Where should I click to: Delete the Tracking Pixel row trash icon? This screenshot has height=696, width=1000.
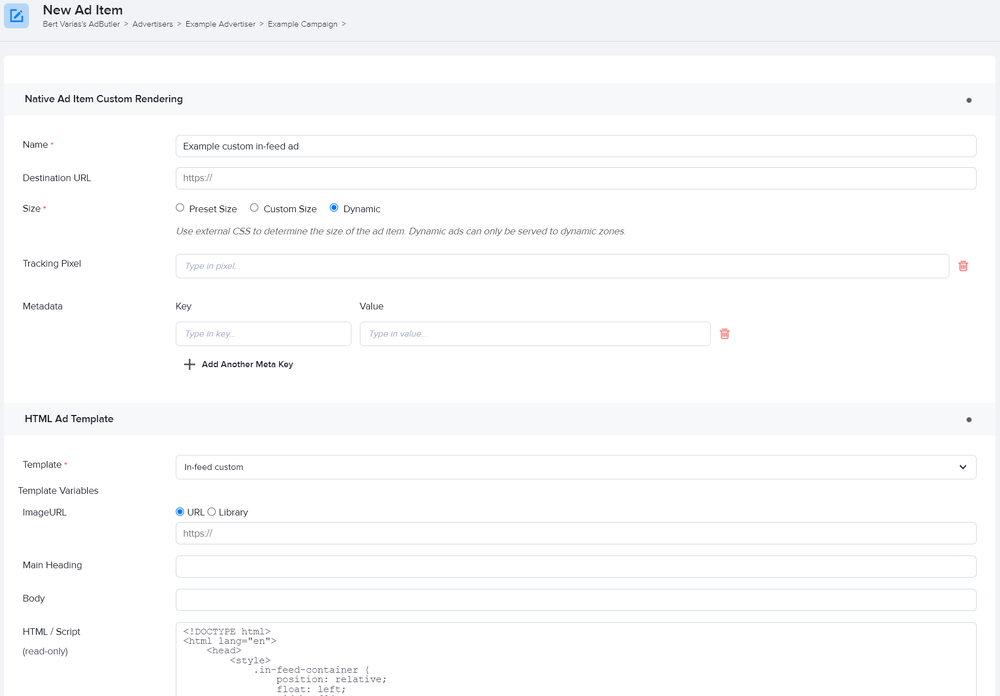(963, 266)
